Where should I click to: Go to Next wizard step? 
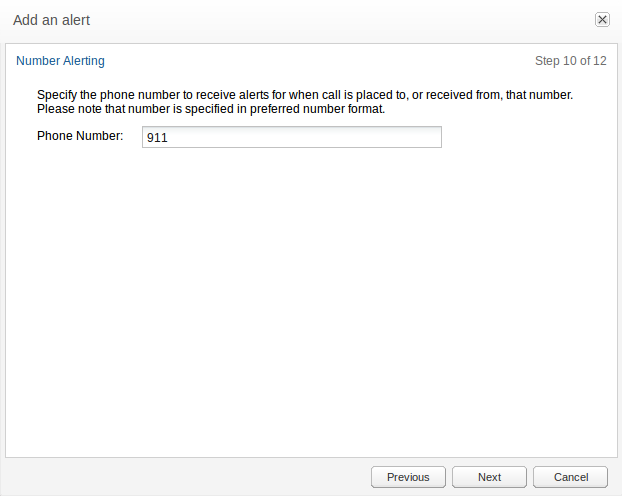[x=489, y=477]
